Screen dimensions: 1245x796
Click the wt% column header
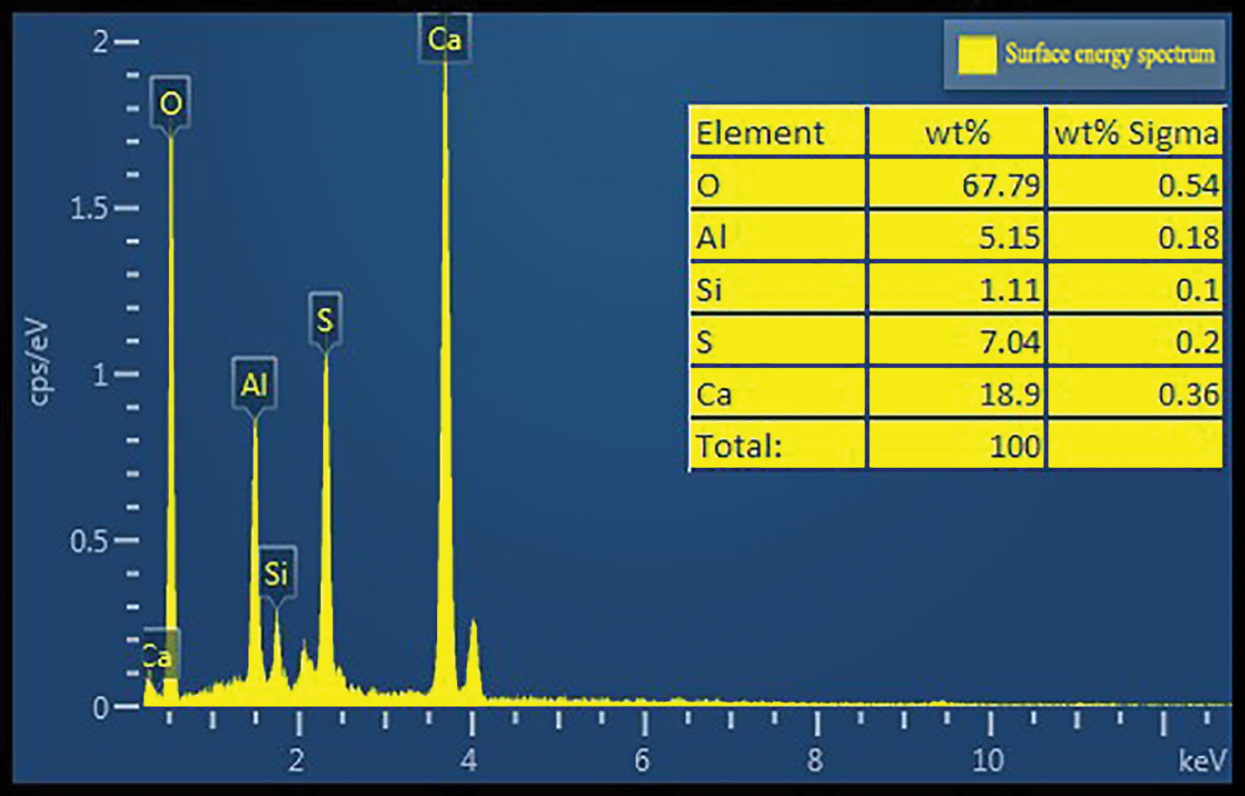click(x=956, y=132)
